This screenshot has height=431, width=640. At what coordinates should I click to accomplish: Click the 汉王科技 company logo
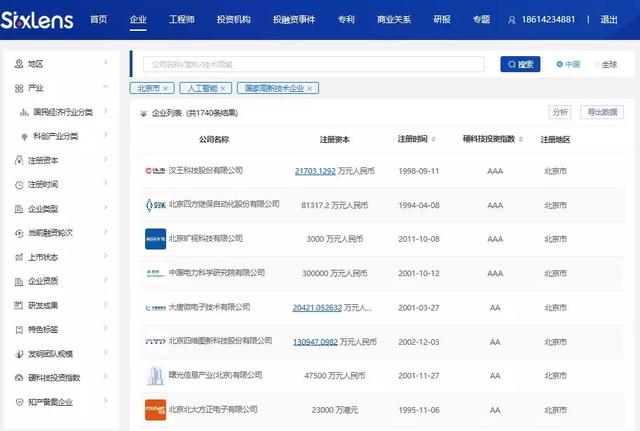pos(156,171)
